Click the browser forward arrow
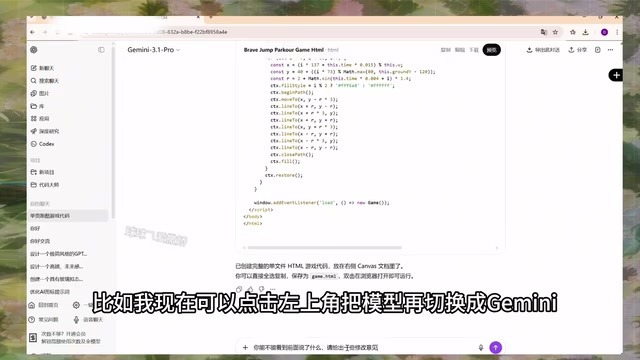The width and height of the screenshot is (640, 360). 45,32
